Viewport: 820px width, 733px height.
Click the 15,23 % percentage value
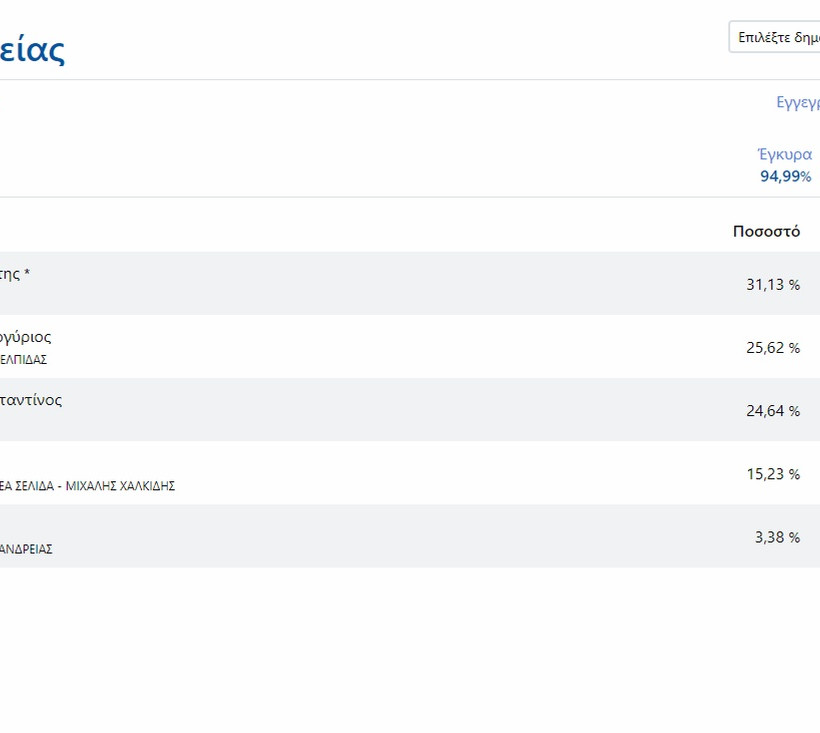[x=772, y=473]
